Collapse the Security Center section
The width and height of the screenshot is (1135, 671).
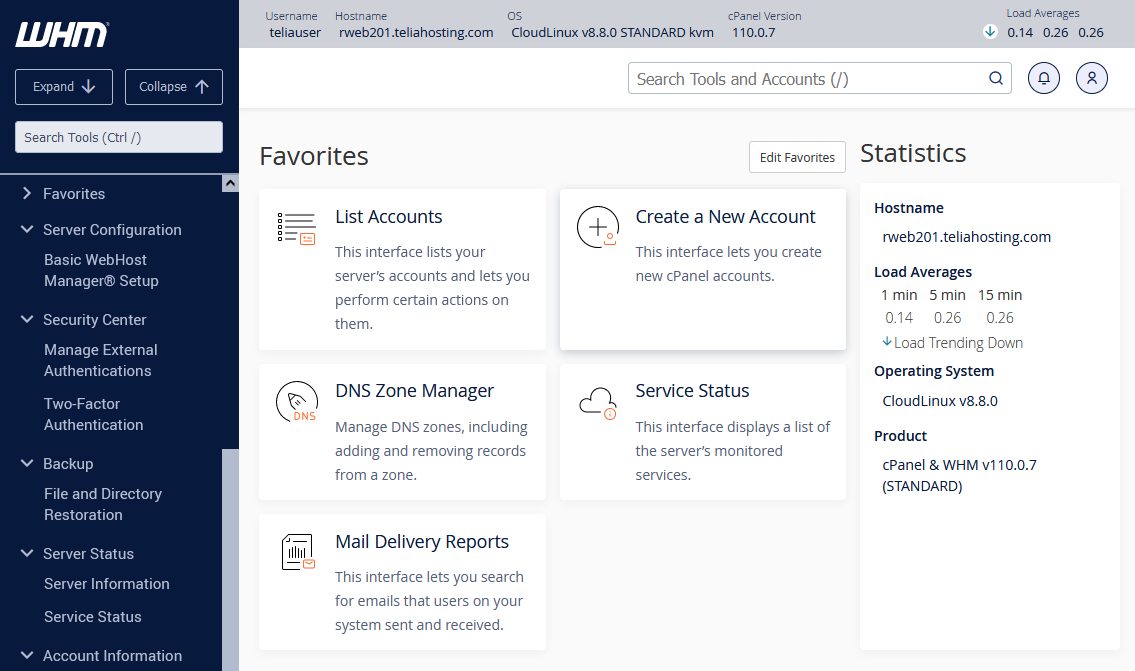[27, 319]
